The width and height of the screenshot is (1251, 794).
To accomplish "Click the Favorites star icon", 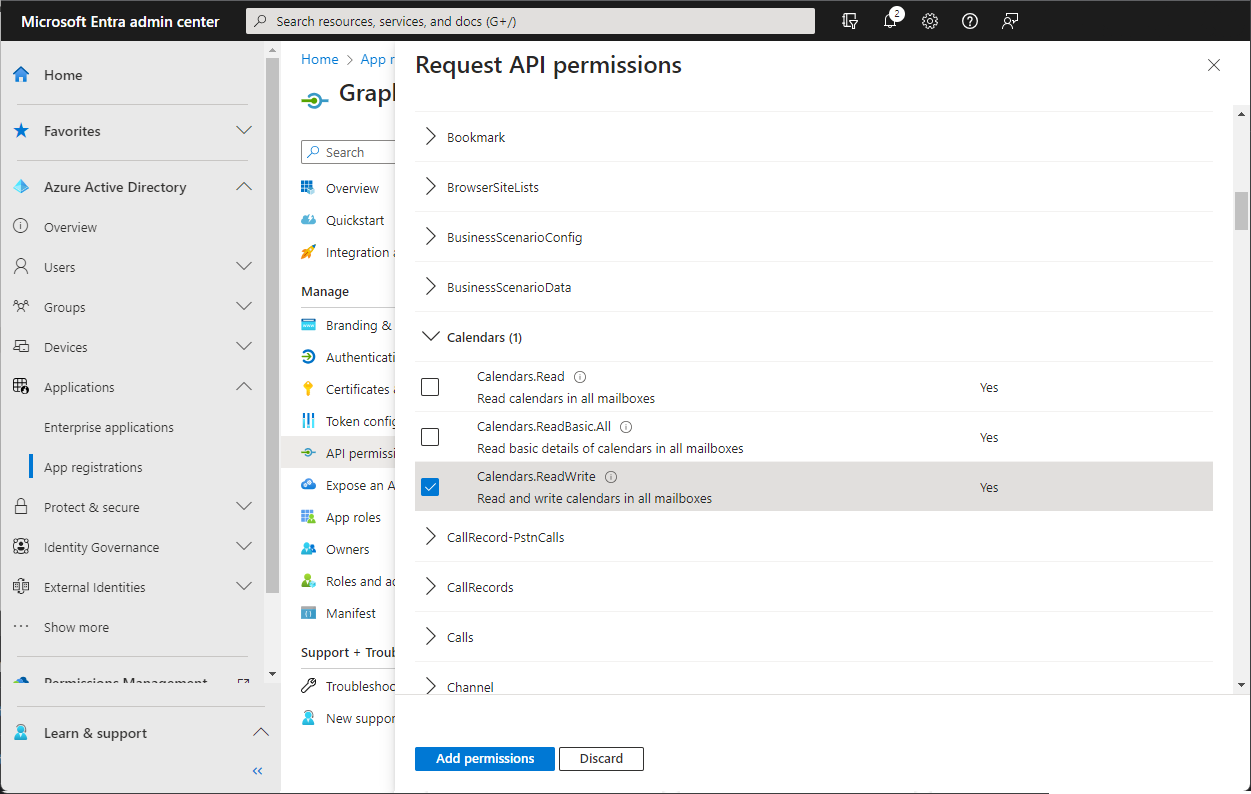I will click(21, 131).
